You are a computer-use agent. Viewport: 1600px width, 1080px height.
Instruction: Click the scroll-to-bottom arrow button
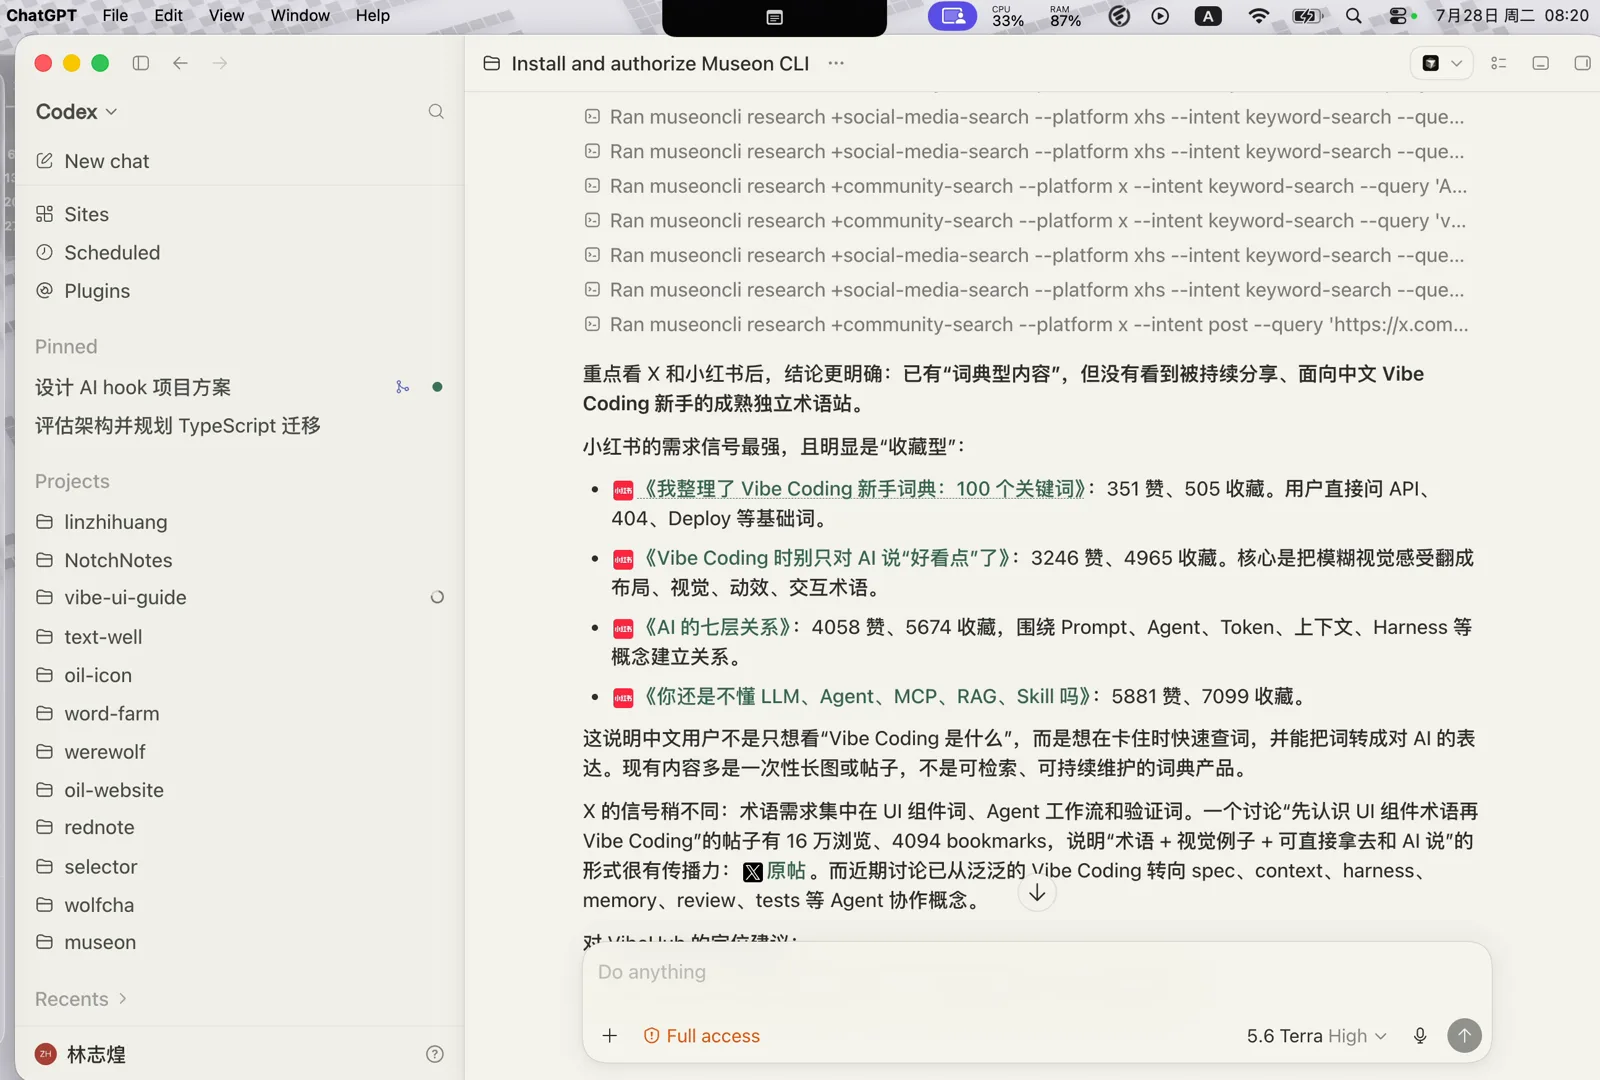[1037, 892]
